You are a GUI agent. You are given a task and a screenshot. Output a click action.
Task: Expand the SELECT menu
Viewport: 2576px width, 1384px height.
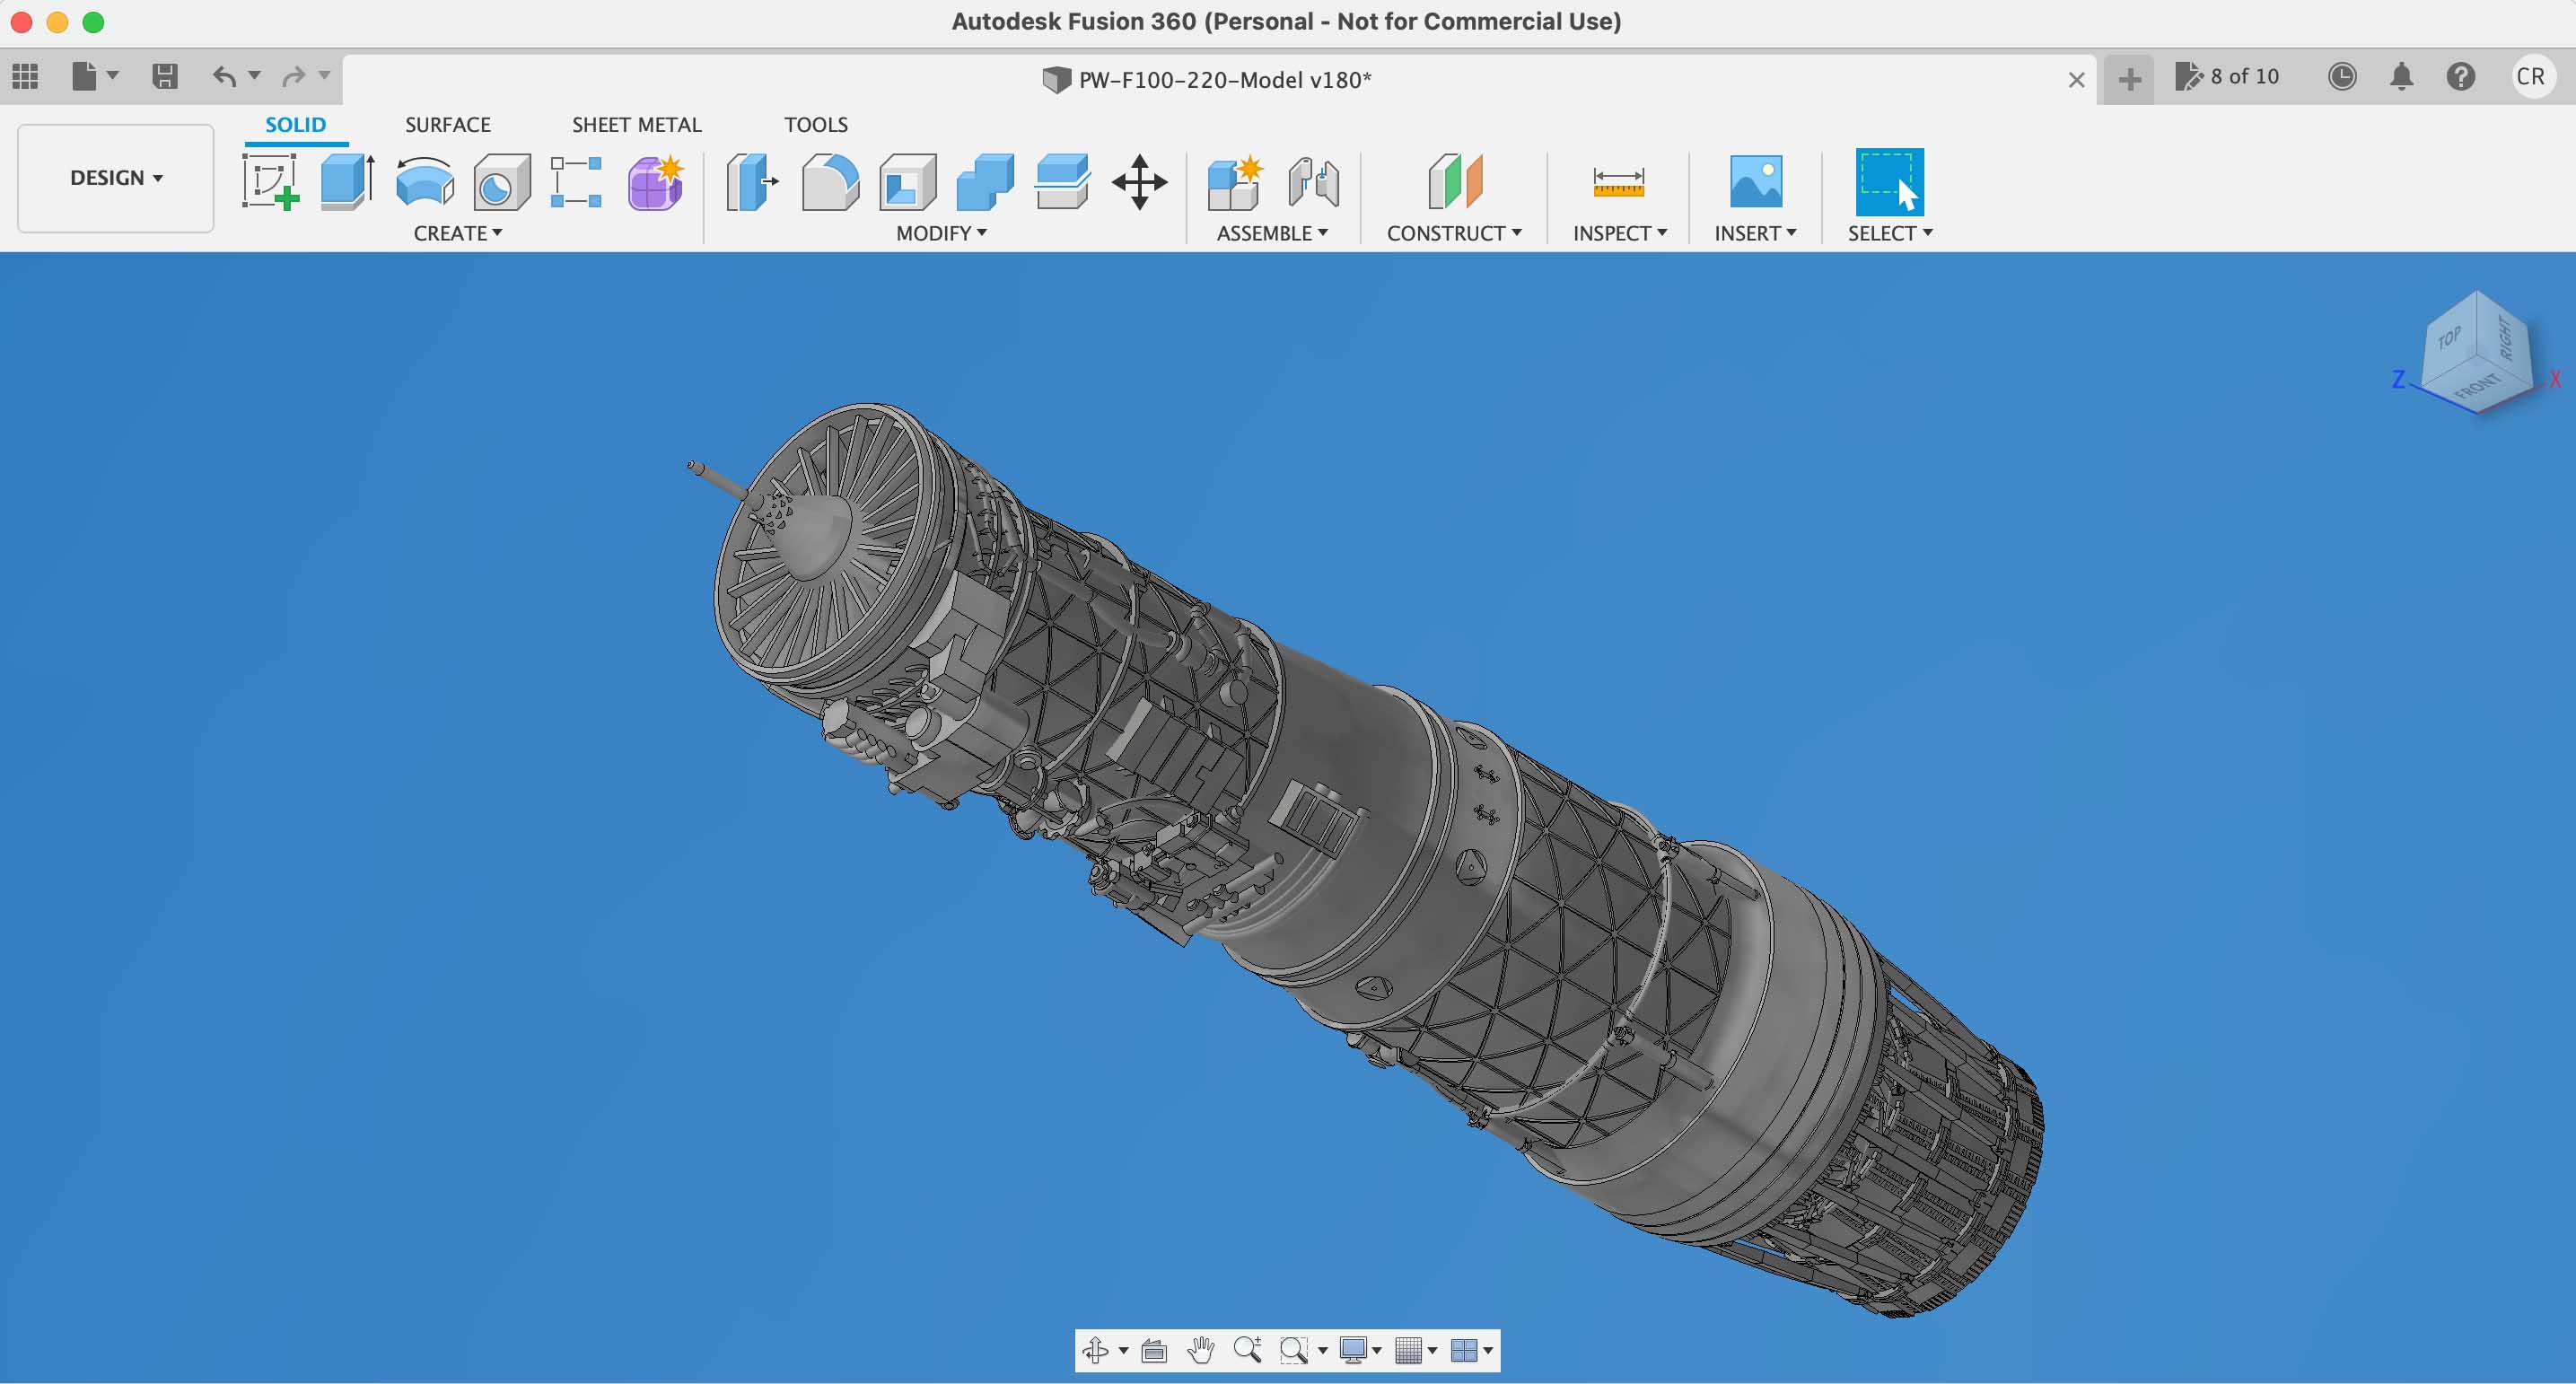[1890, 233]
